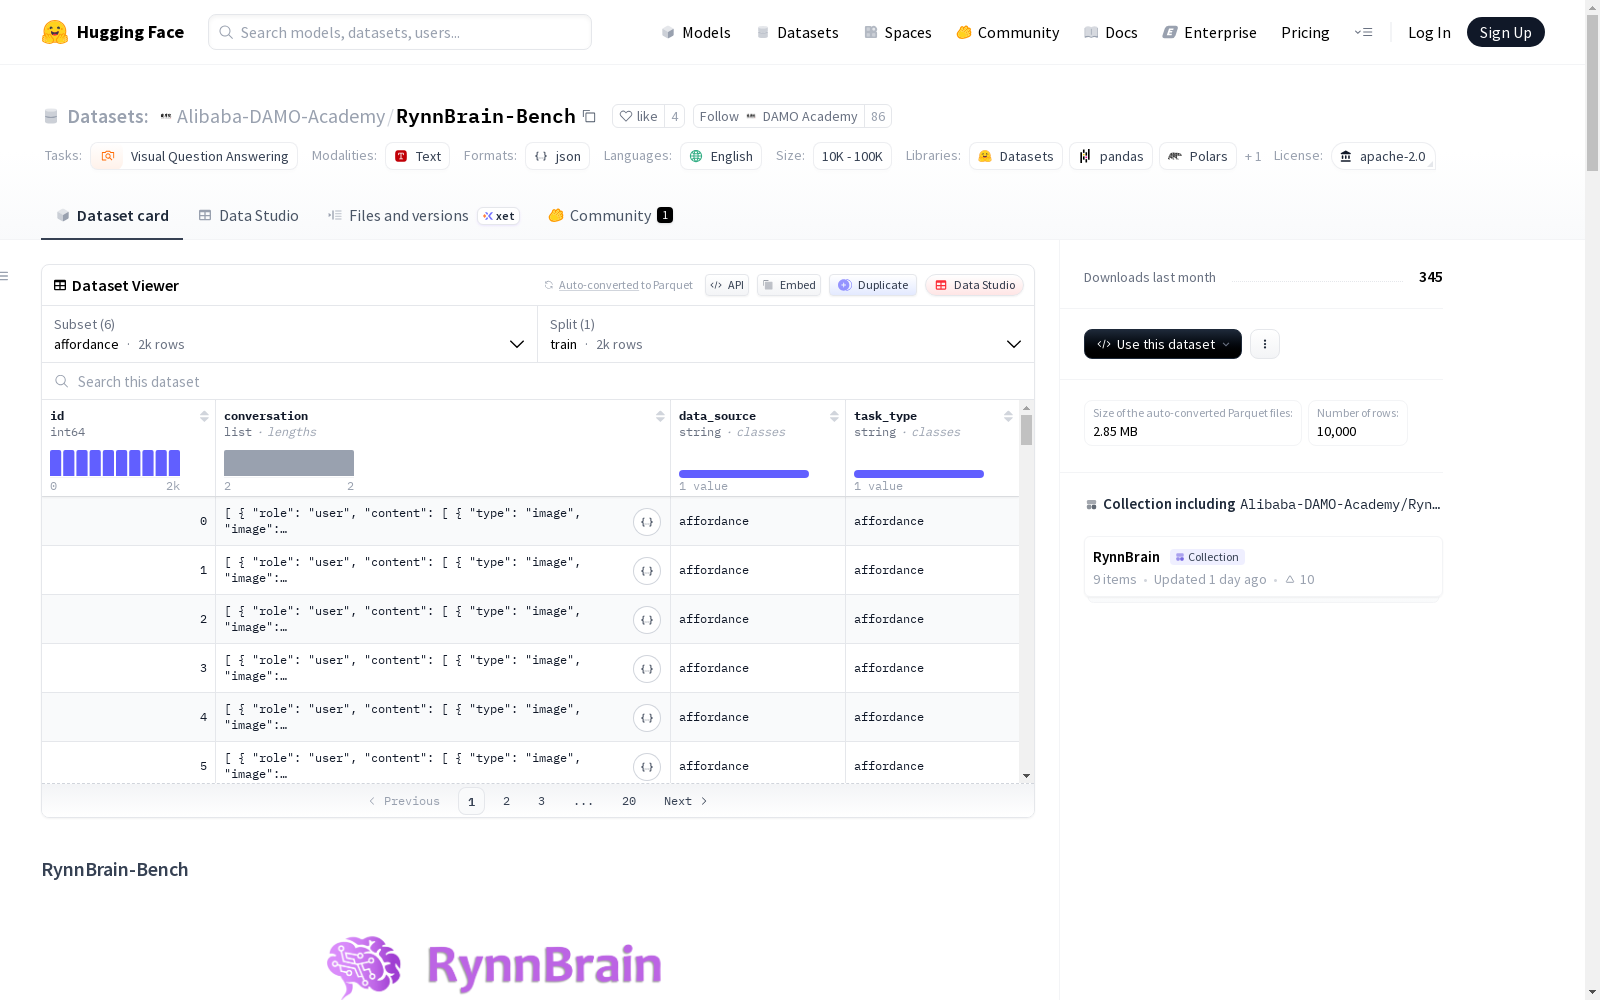Open Data Studio from viewer header
The image size is (1600, 1000).
tap(974, 285)
